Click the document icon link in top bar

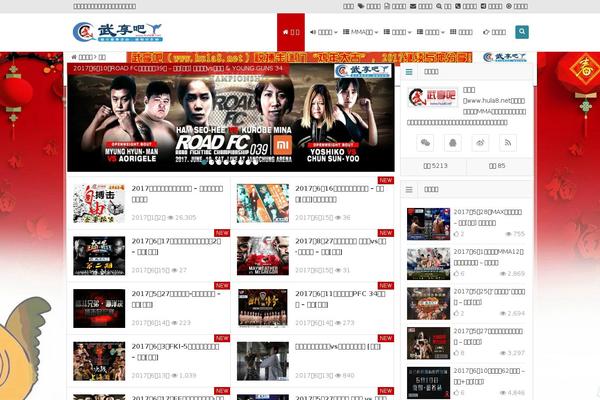click(395, 6)
